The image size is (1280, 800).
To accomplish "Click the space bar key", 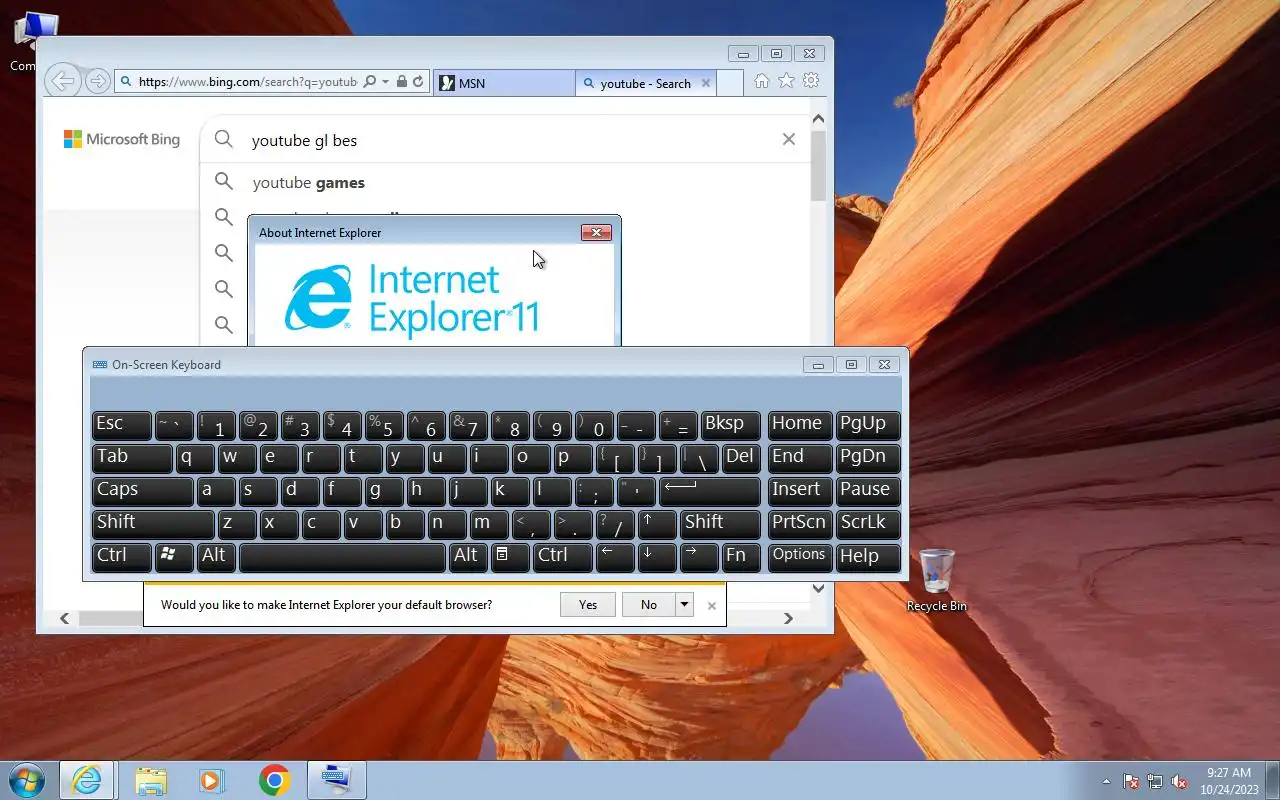I will coord(342,556).
